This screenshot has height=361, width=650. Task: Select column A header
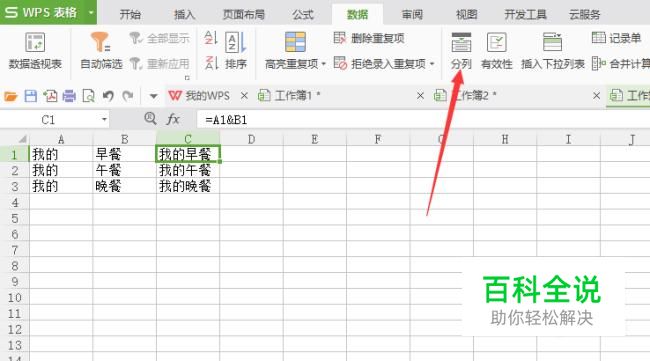[x=61, y=139]
